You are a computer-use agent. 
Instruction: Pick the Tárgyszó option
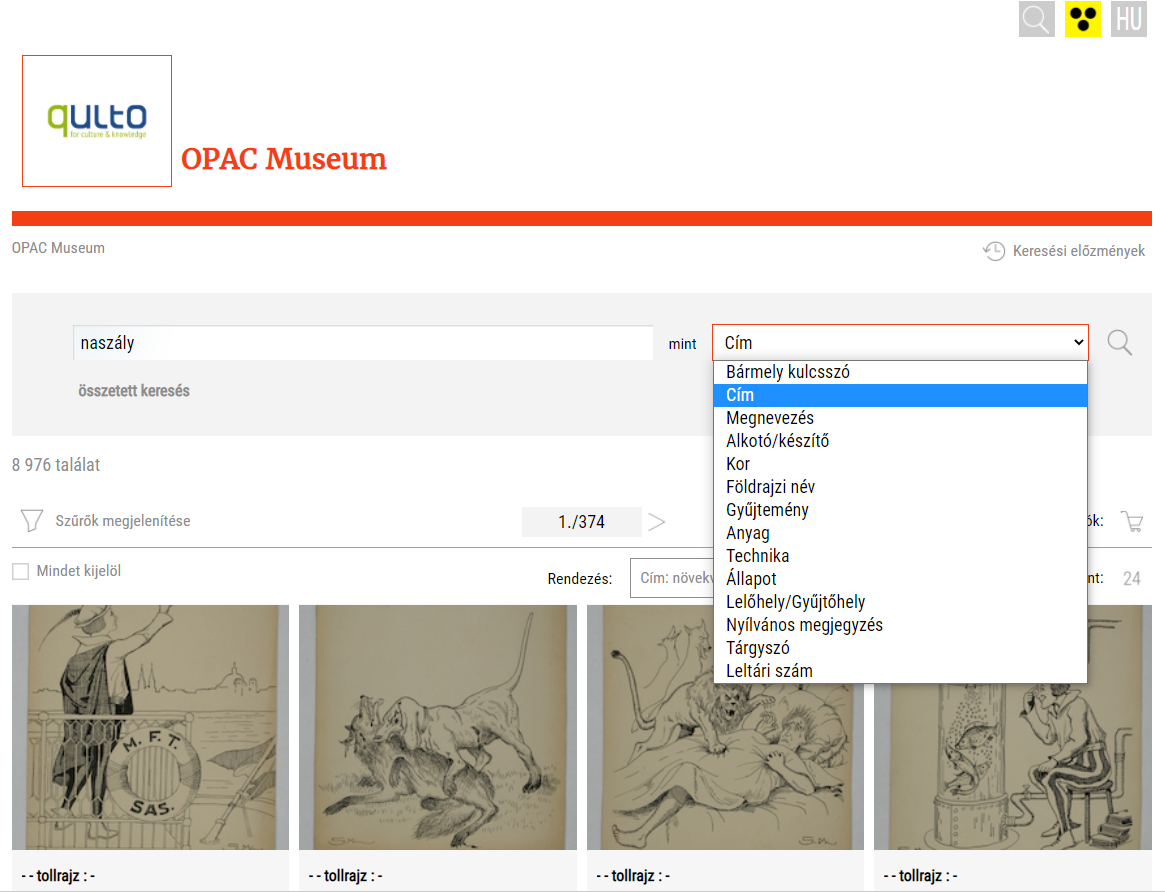pyautogui.click(x=900, y=648)
